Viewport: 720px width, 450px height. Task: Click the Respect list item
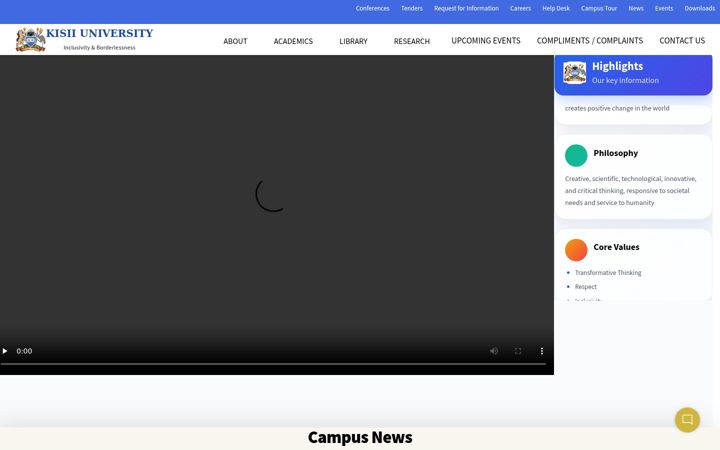tap(585, 287)
